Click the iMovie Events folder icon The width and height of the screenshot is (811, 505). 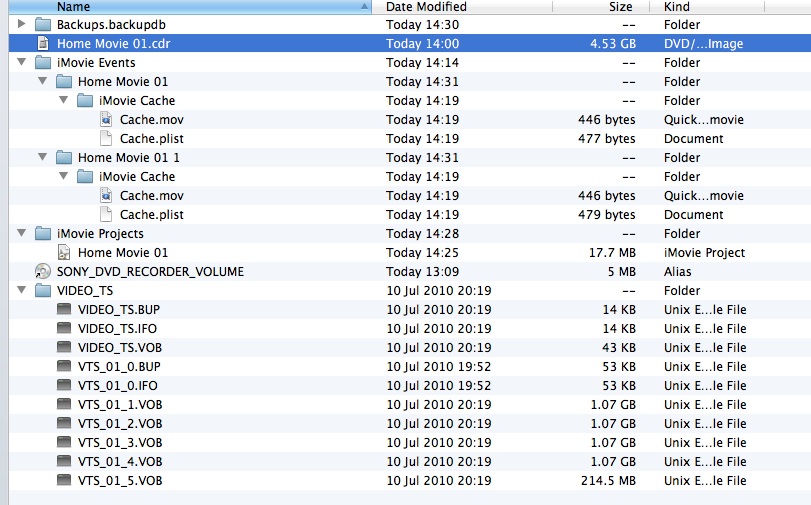tap(42, 63)
